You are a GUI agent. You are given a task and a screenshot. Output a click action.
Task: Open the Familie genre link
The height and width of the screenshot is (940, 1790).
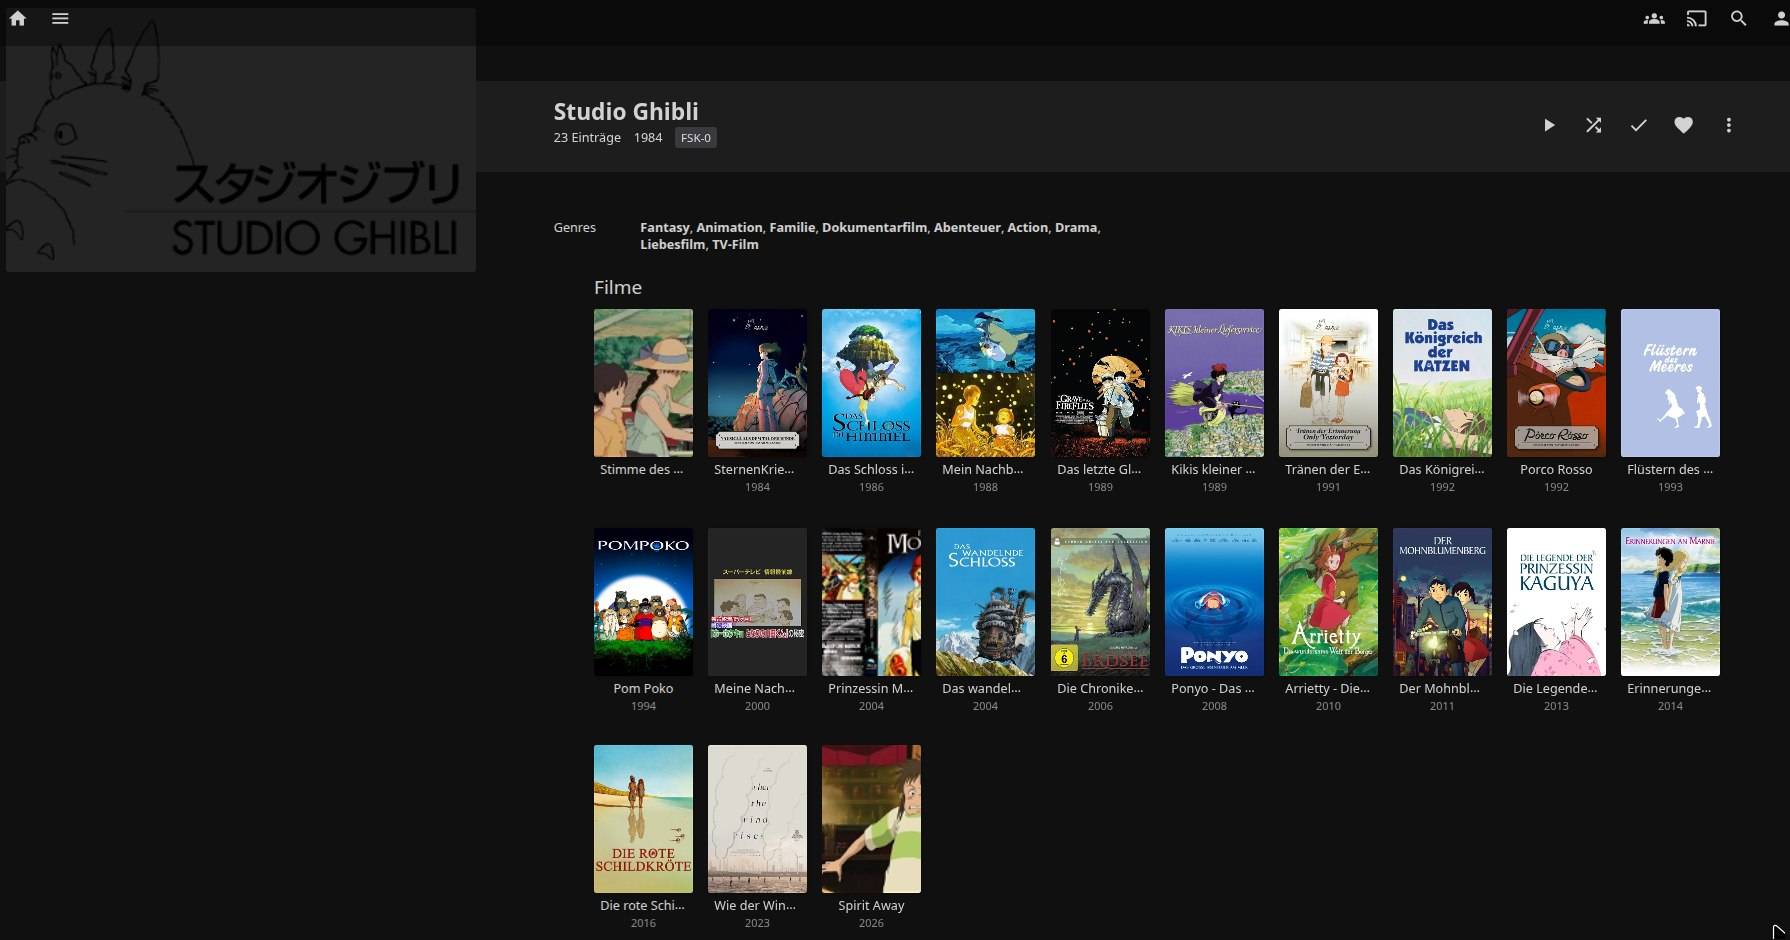[792, 227]
